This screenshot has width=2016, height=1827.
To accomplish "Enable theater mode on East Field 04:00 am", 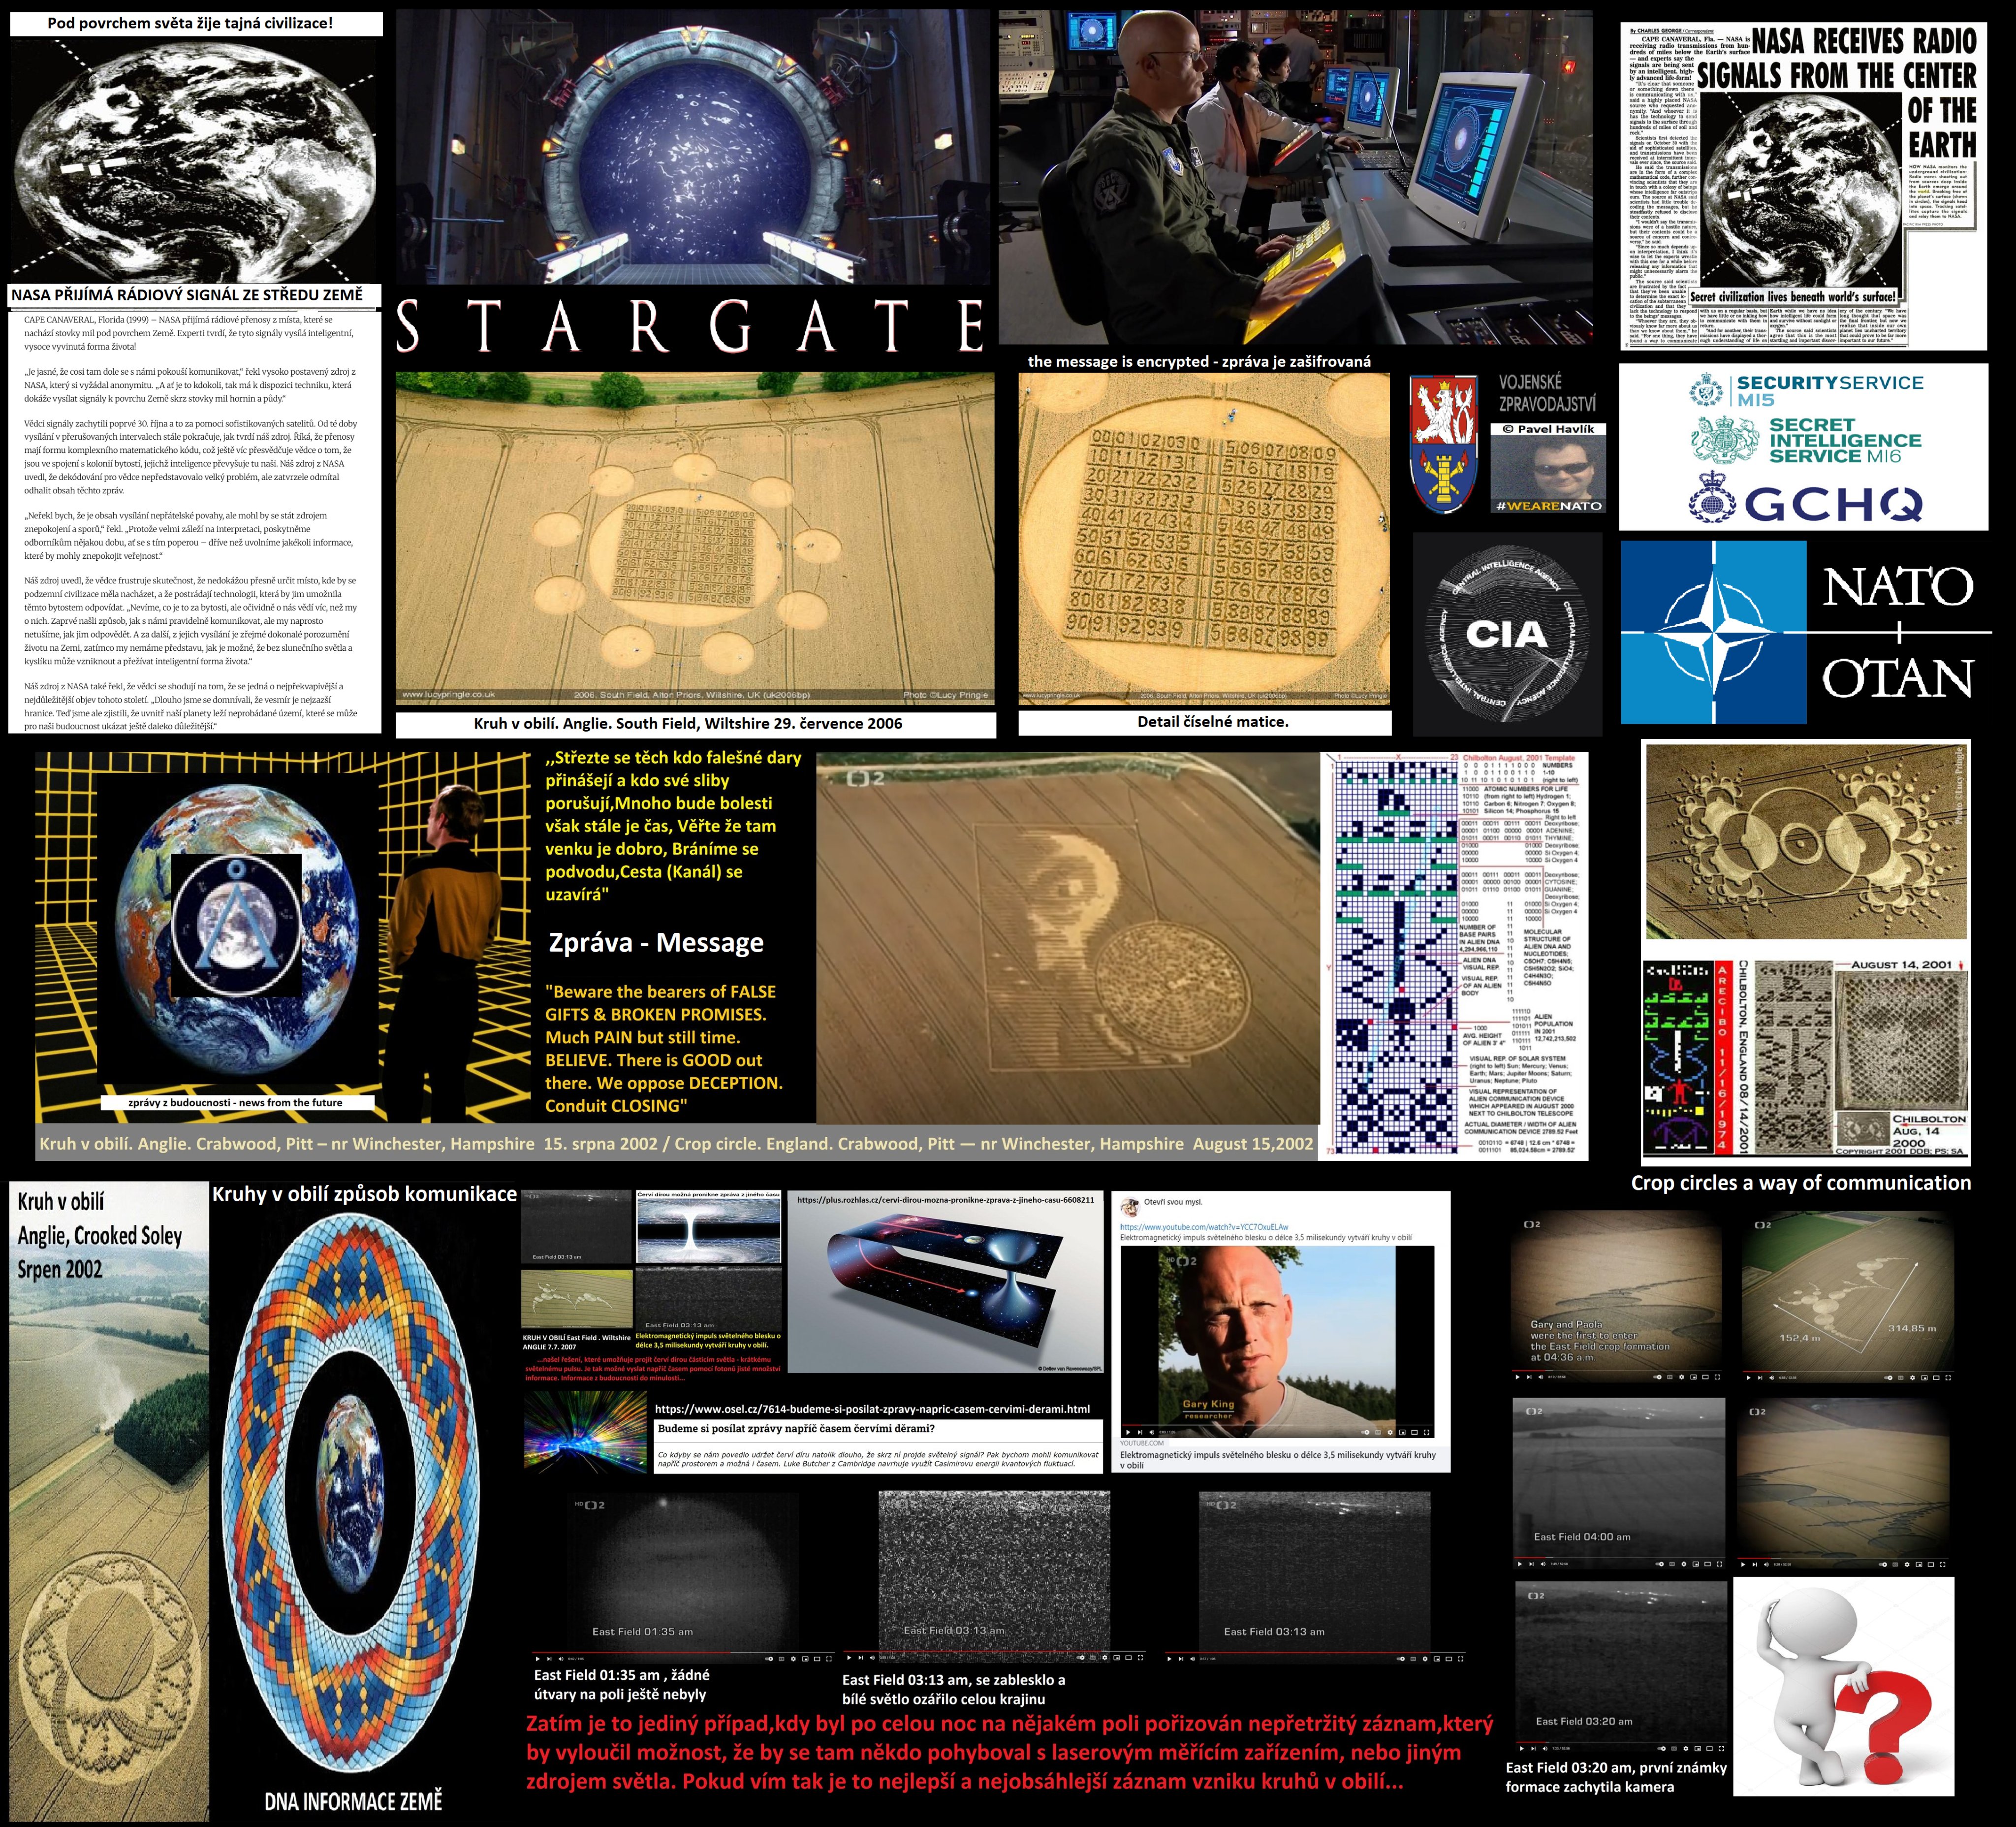I will click(1708, 1564).
